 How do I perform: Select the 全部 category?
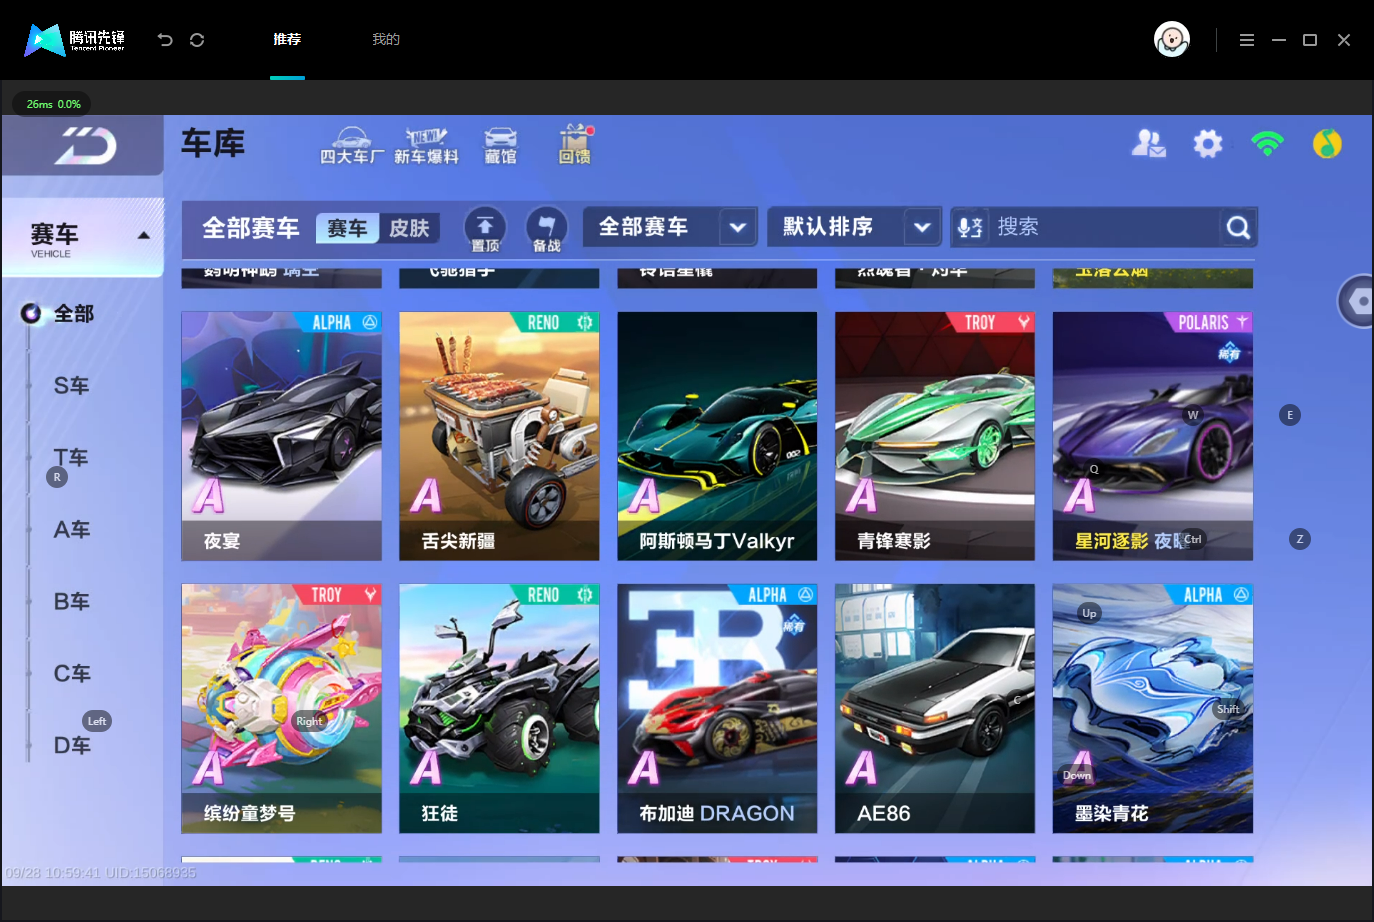(x=73, y=314)
